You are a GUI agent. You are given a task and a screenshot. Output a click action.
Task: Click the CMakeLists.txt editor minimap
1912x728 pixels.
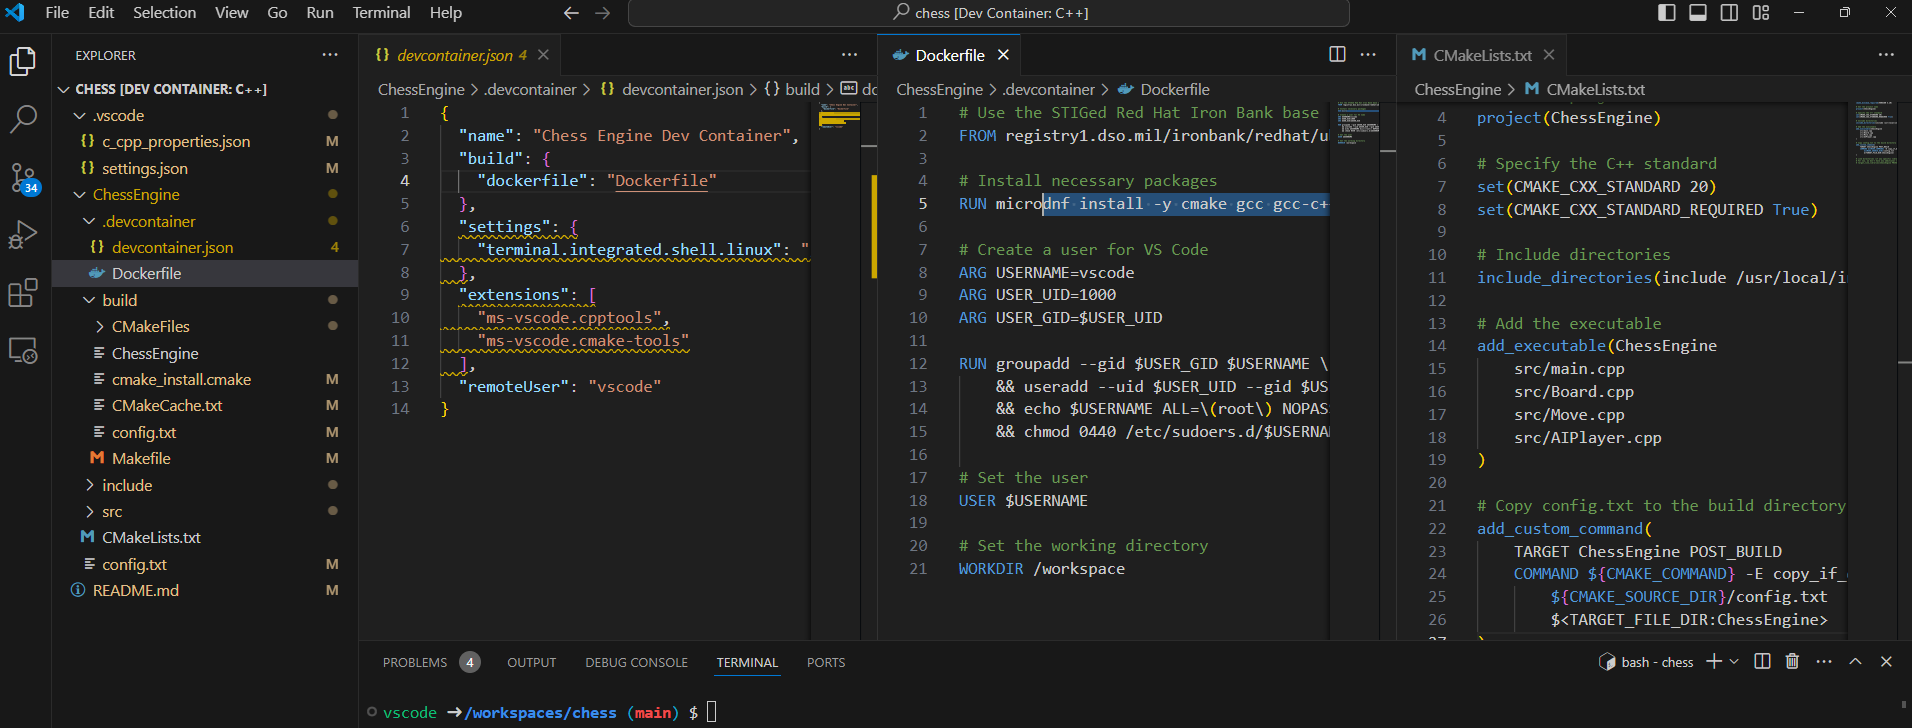pyautogui.click(x=1878, y=370)
